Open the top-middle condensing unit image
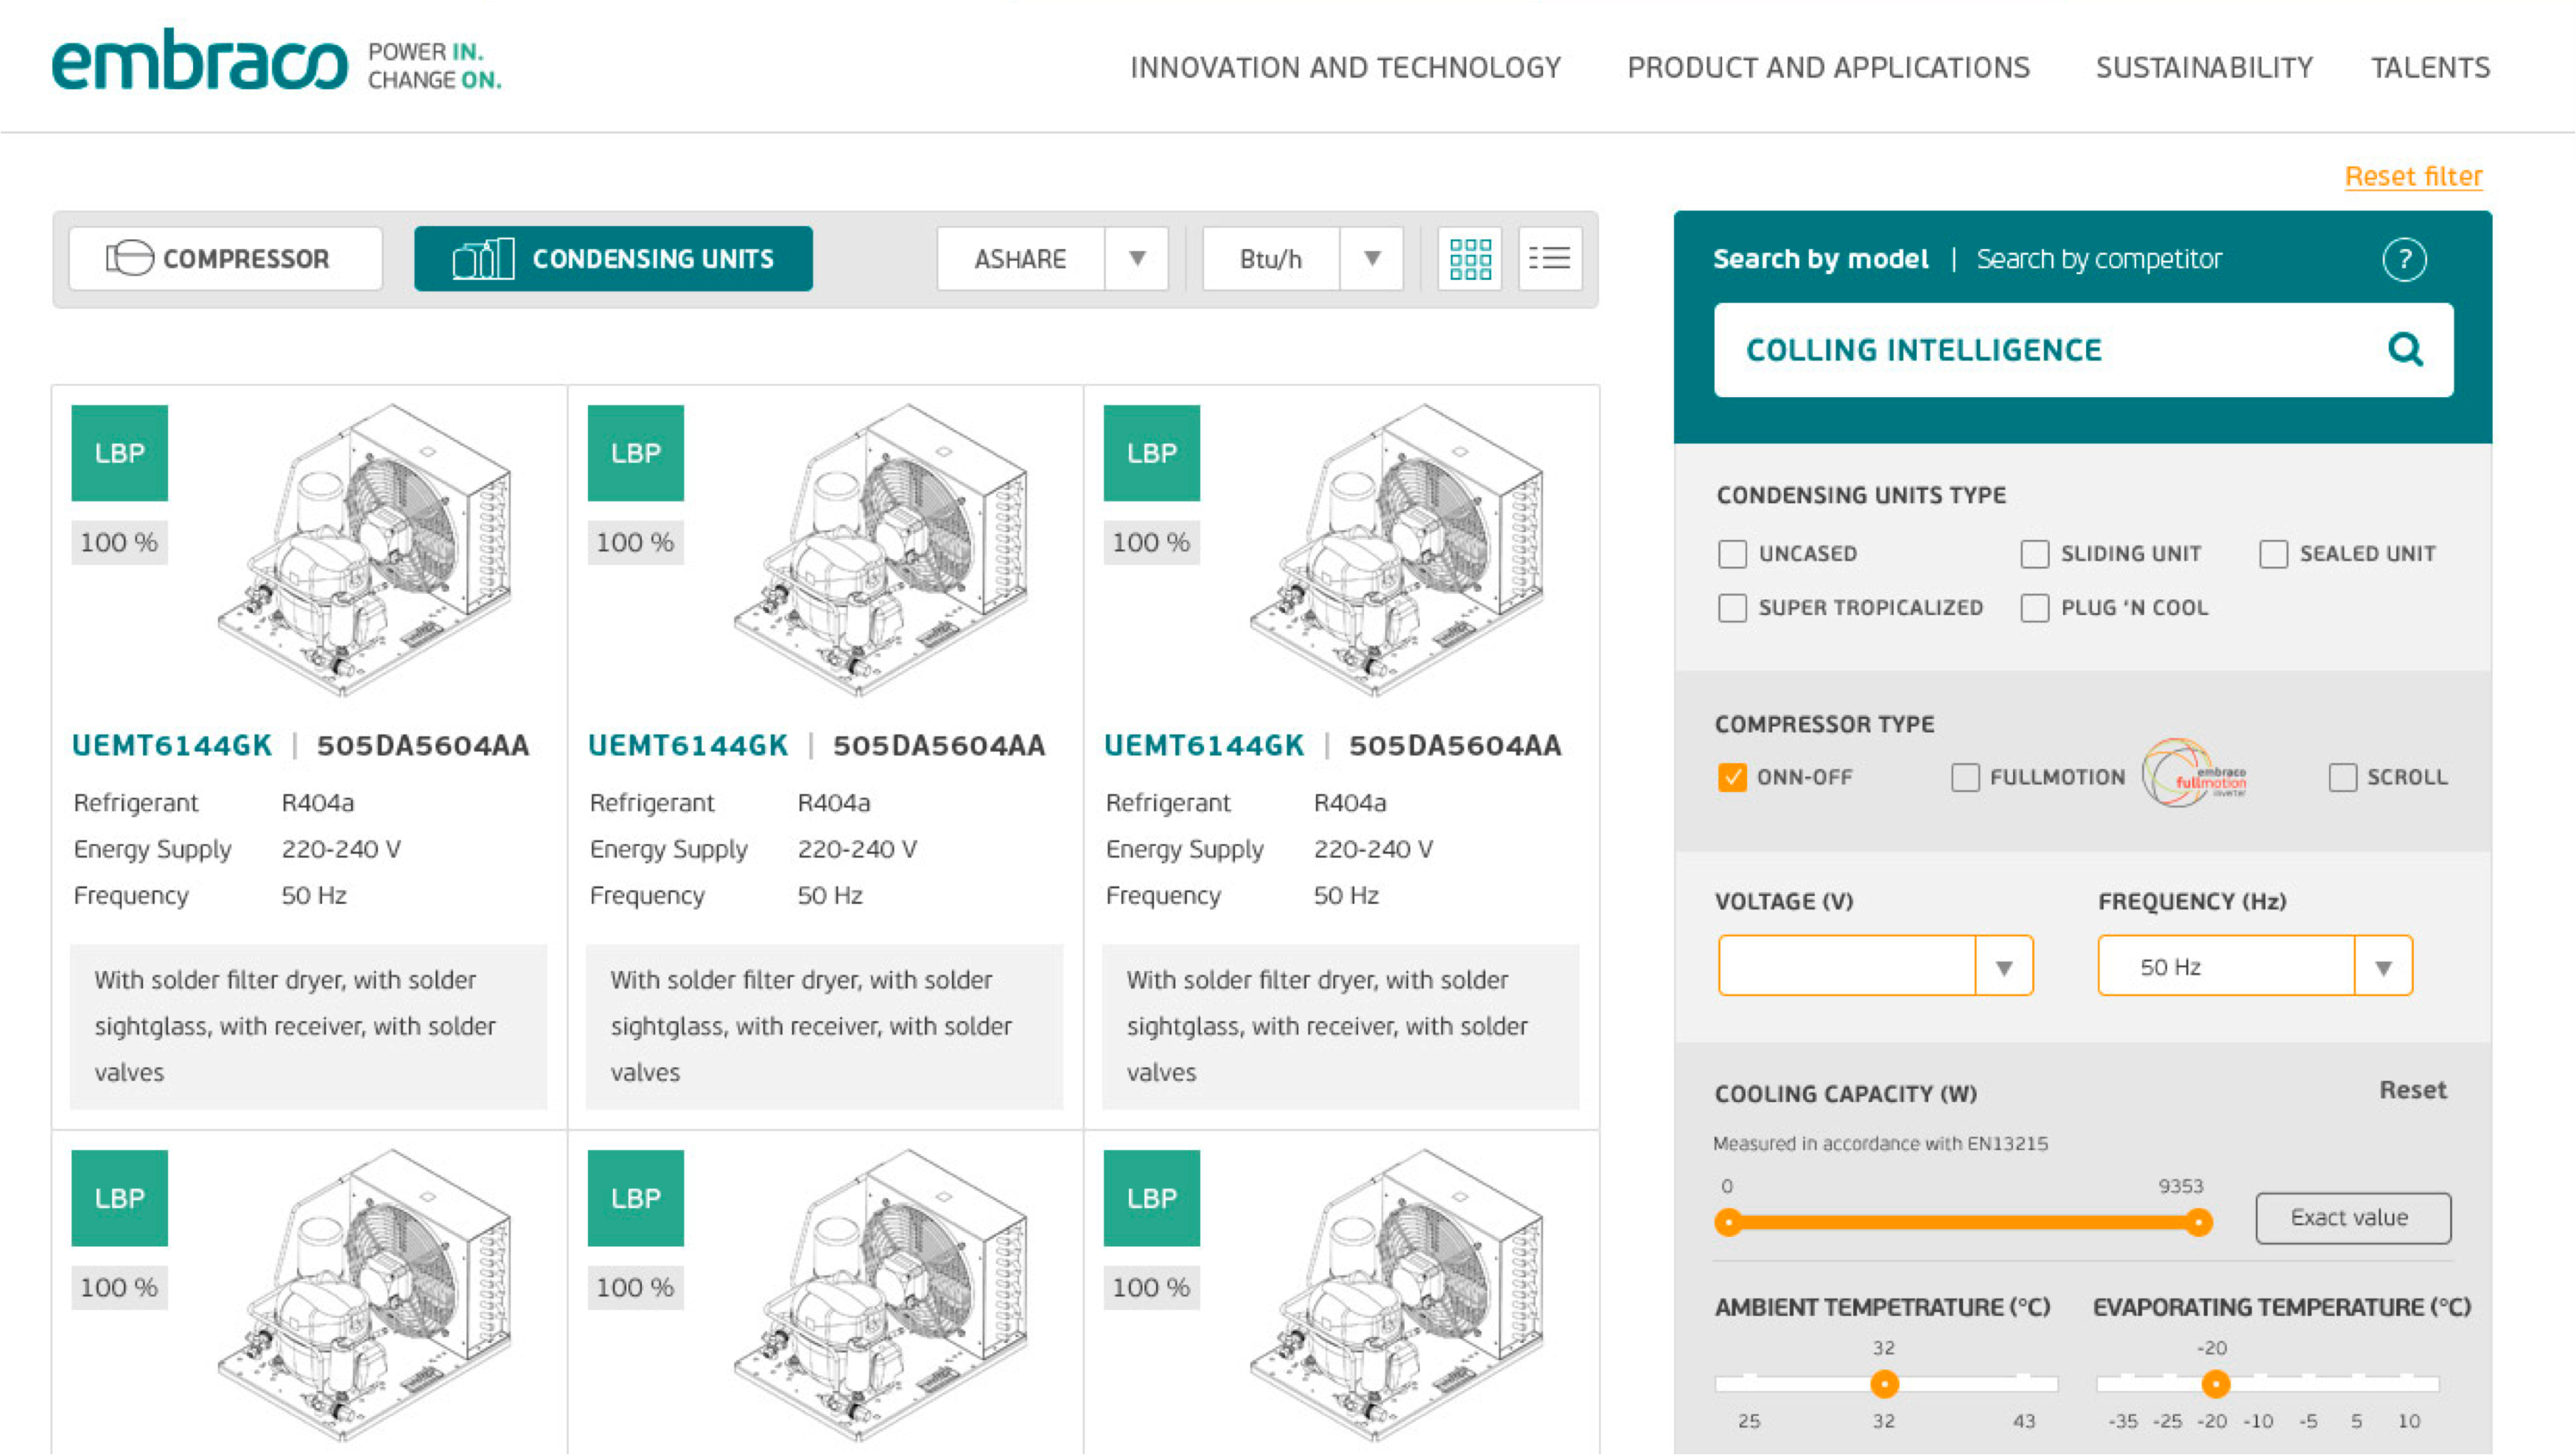Image resolution: width=2576 pixels, height=1455 pixels. coord(881,550)
